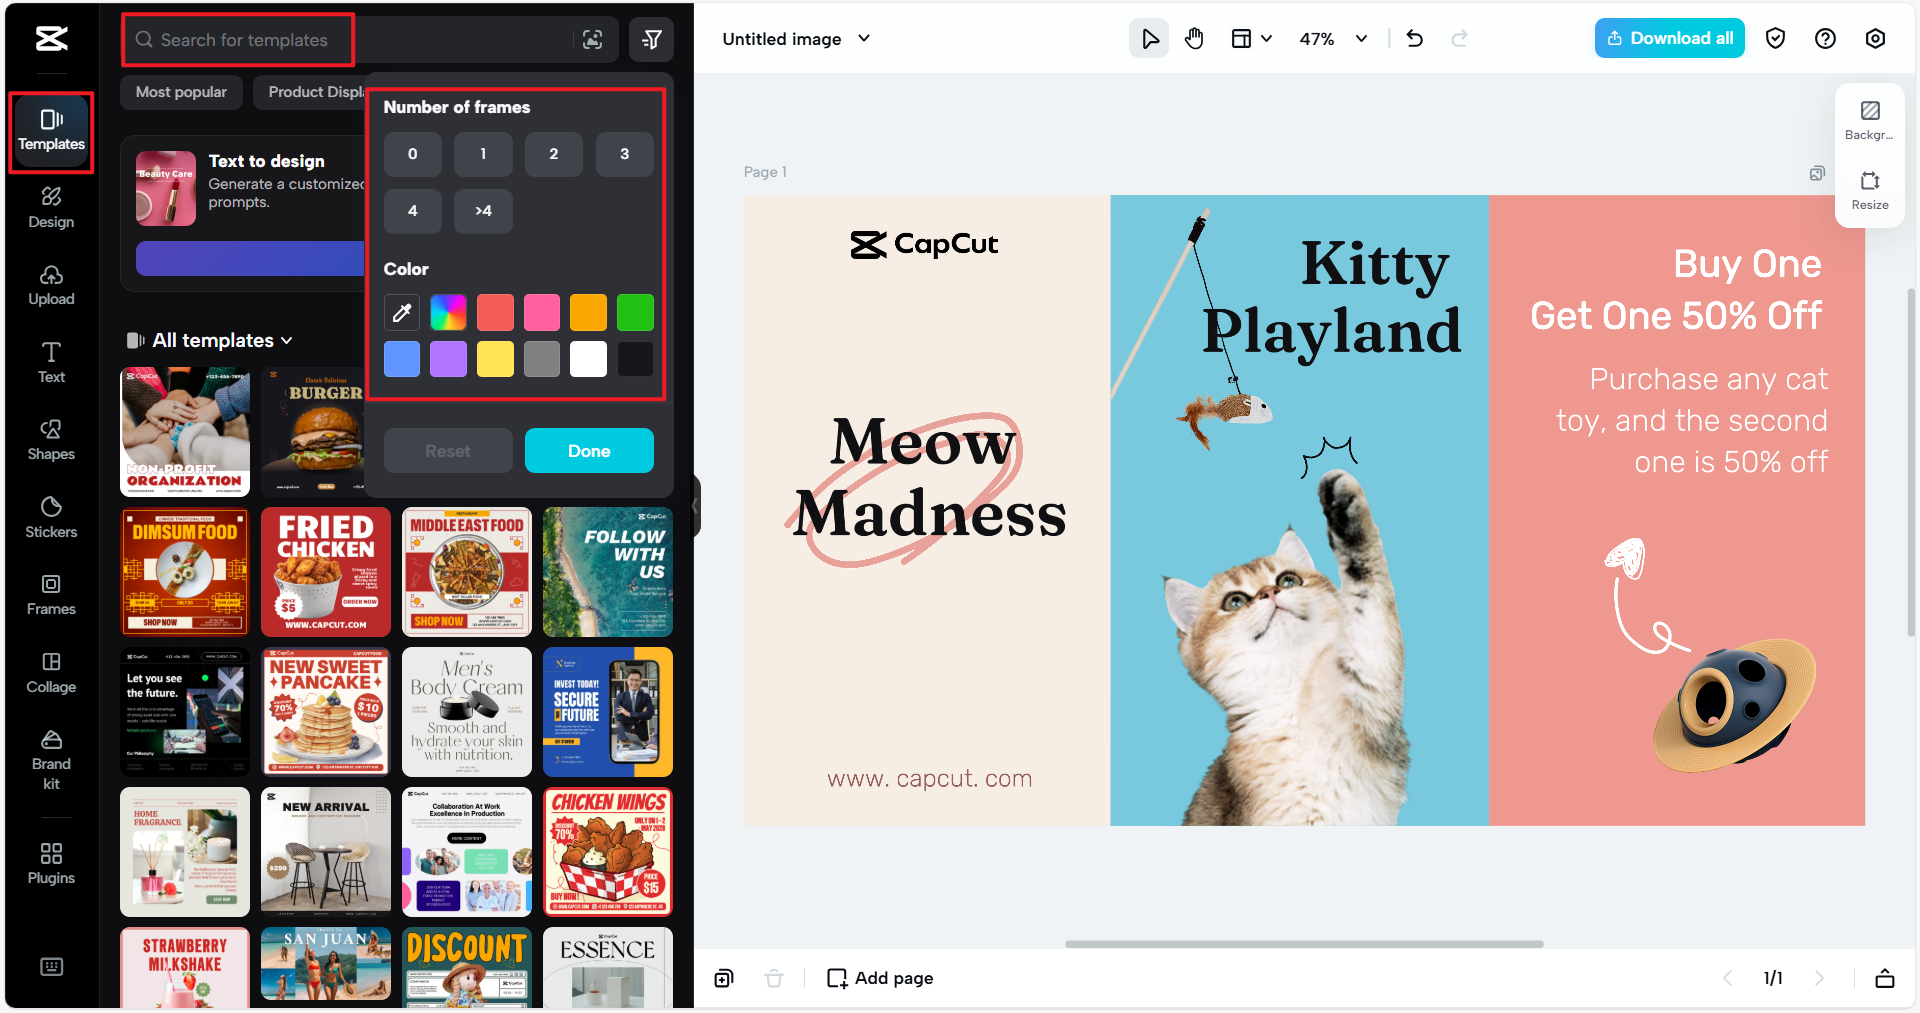Screen dimensions: 1920x1013
Task: Click the template filter icon
Action: (x=651, y=40)
